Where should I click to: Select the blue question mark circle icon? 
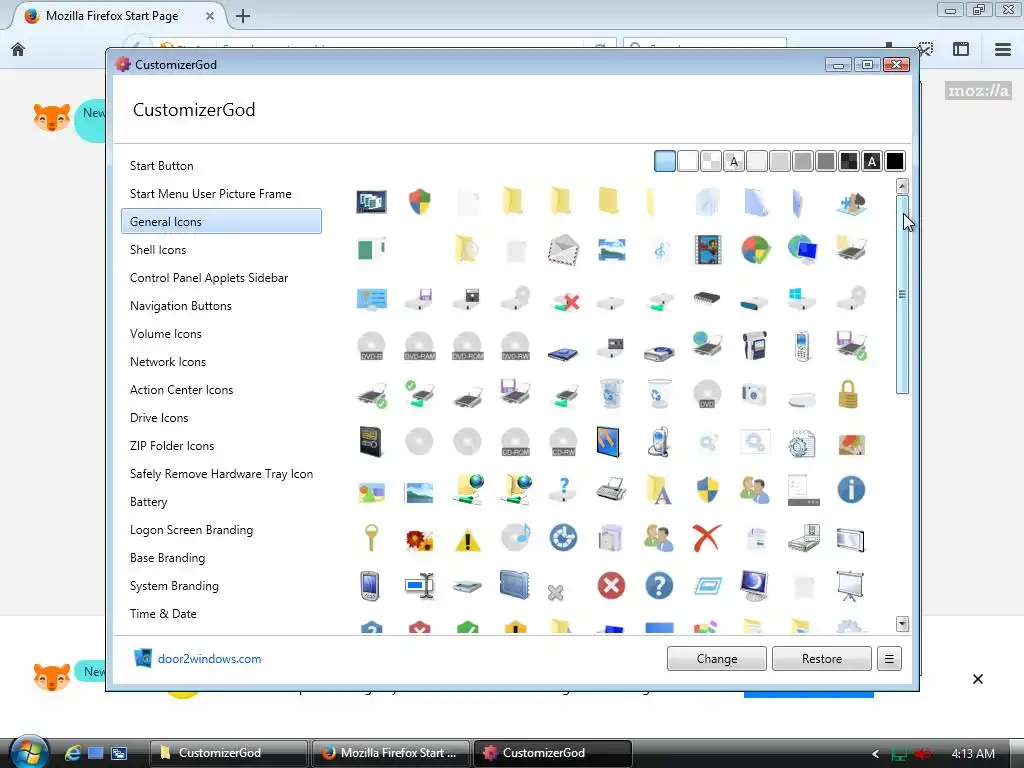(660, 586)
